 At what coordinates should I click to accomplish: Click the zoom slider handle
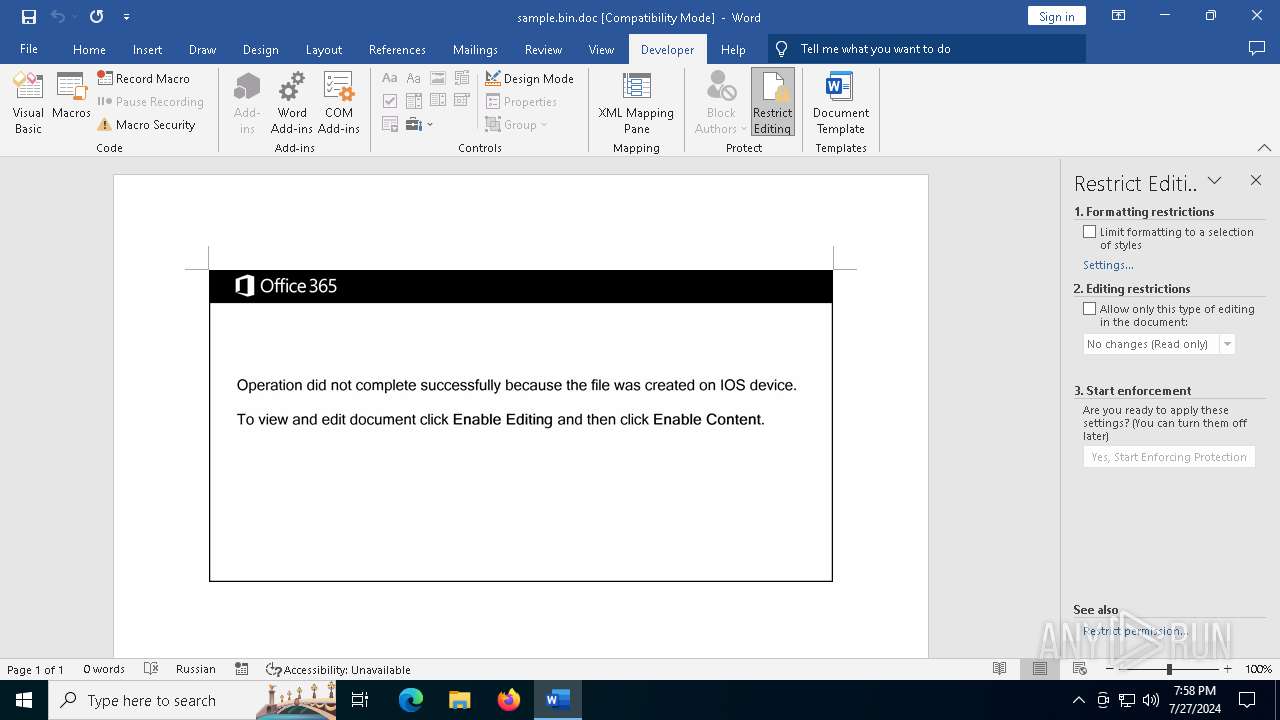(1168, 669)
